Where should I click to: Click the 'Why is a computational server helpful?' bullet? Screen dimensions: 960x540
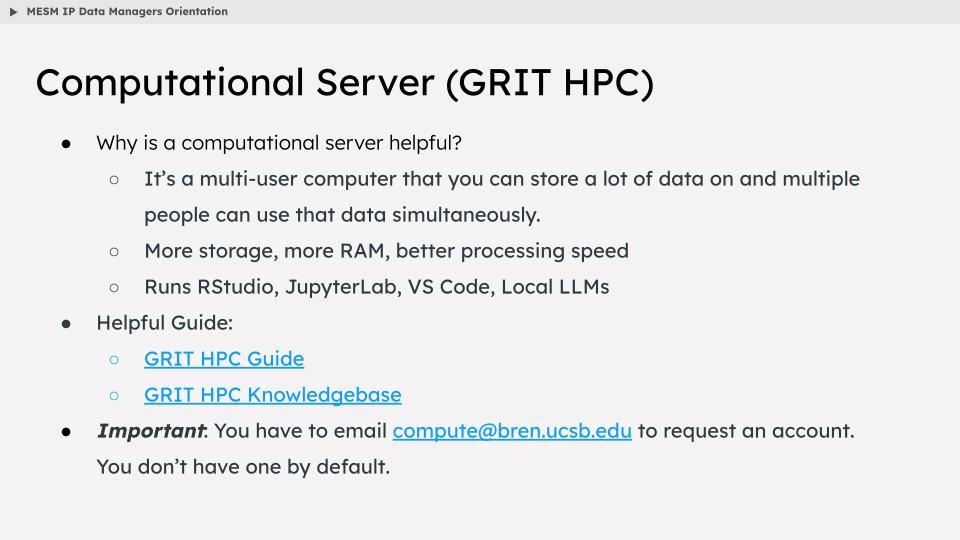(x=279, y=143)
